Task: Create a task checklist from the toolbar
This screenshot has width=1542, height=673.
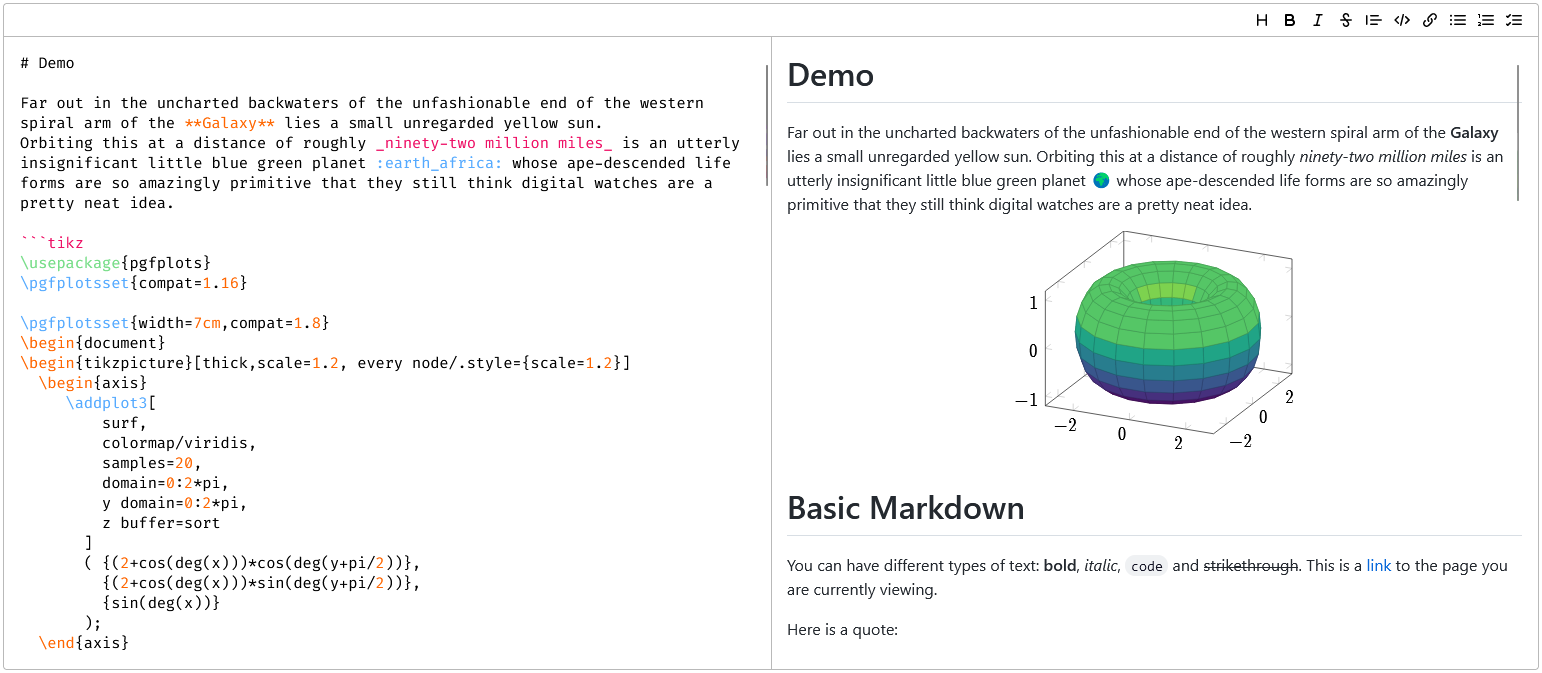Action: (x=1514, y=20)
